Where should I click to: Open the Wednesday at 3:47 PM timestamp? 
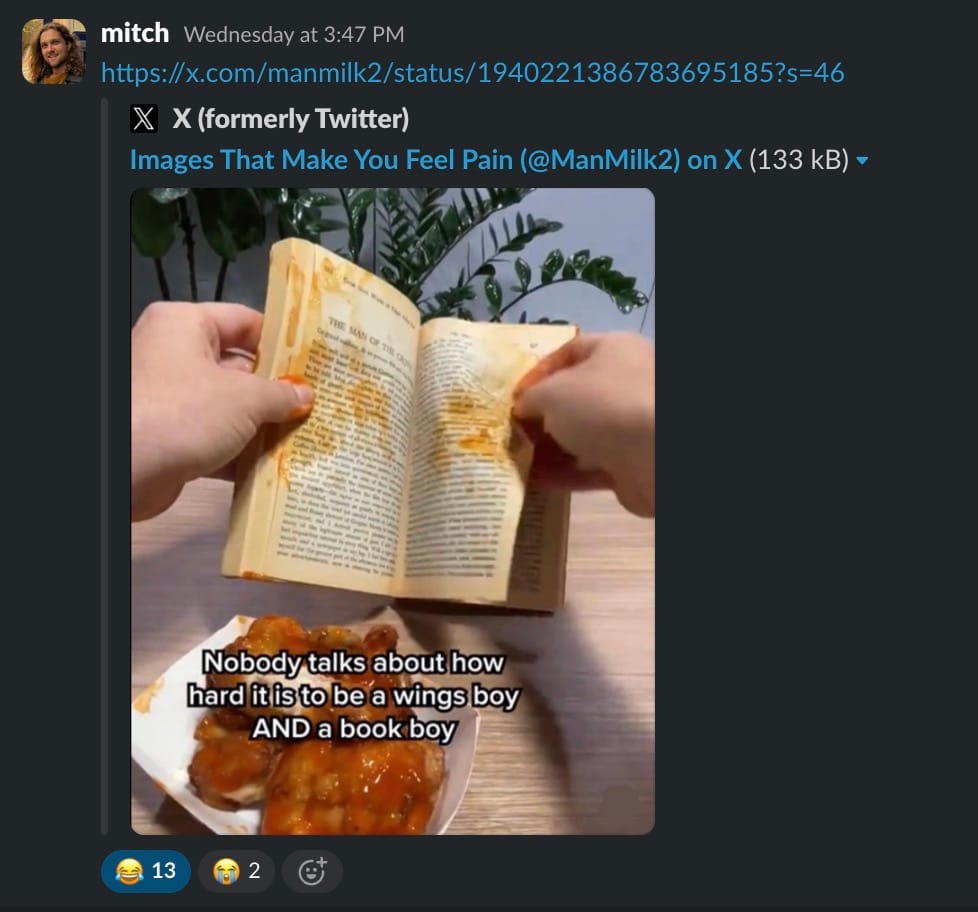(294, 34)
